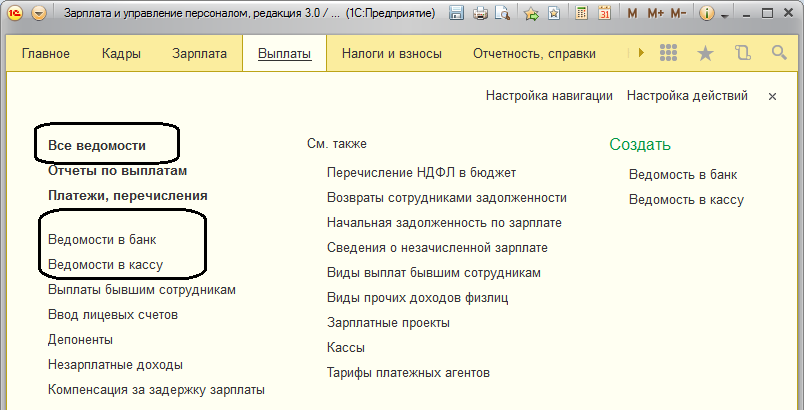Open Выплаты бывшим сотрудникам

(x=142, y=290)
